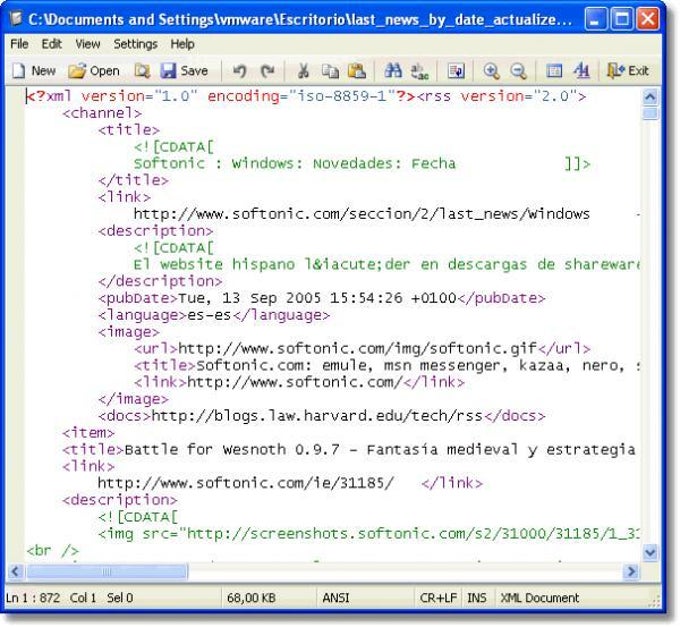Click the pubDate 'Tue, 13 Sep 2005' line

(321, 298)
